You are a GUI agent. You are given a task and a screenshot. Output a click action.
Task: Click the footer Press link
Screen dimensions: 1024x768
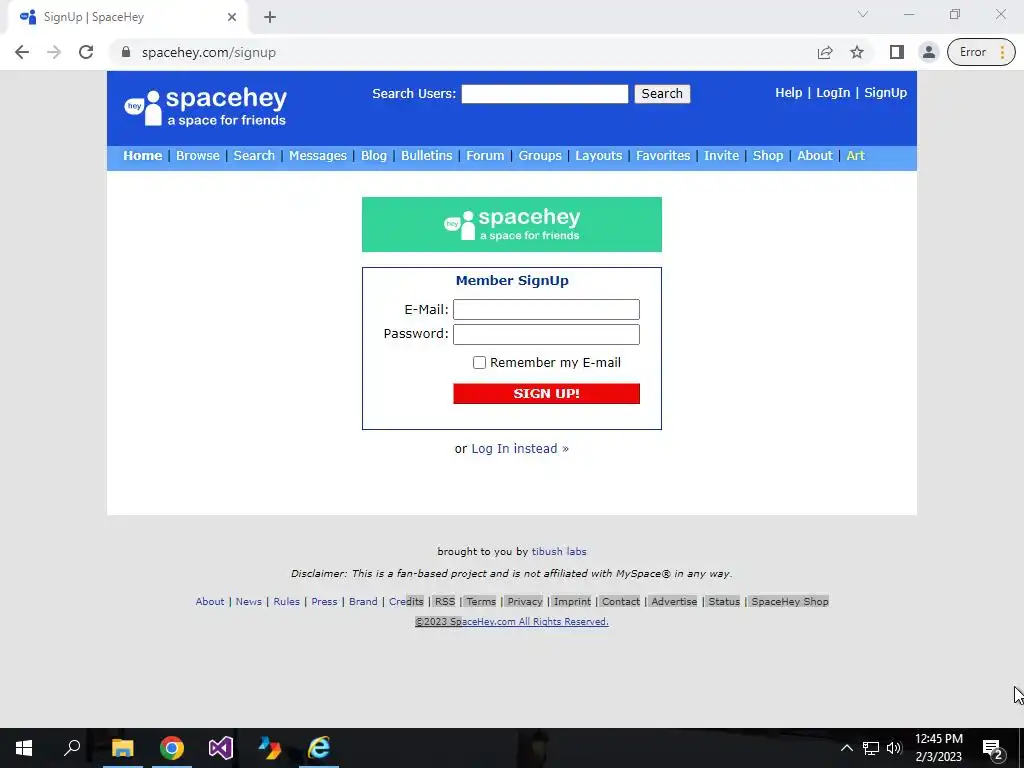click(x=324, y=601)
